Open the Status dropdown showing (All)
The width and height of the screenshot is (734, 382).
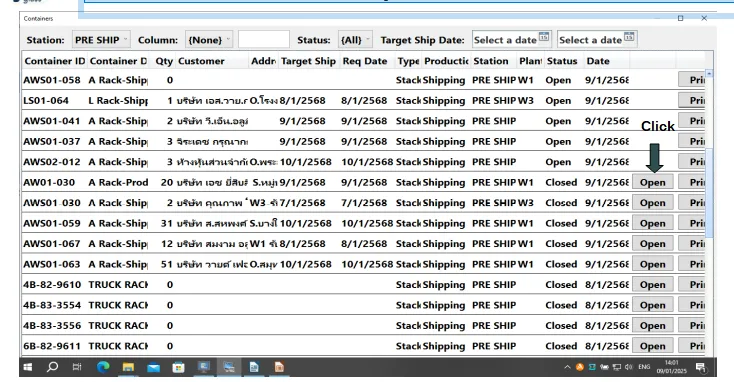coord(355,40)
